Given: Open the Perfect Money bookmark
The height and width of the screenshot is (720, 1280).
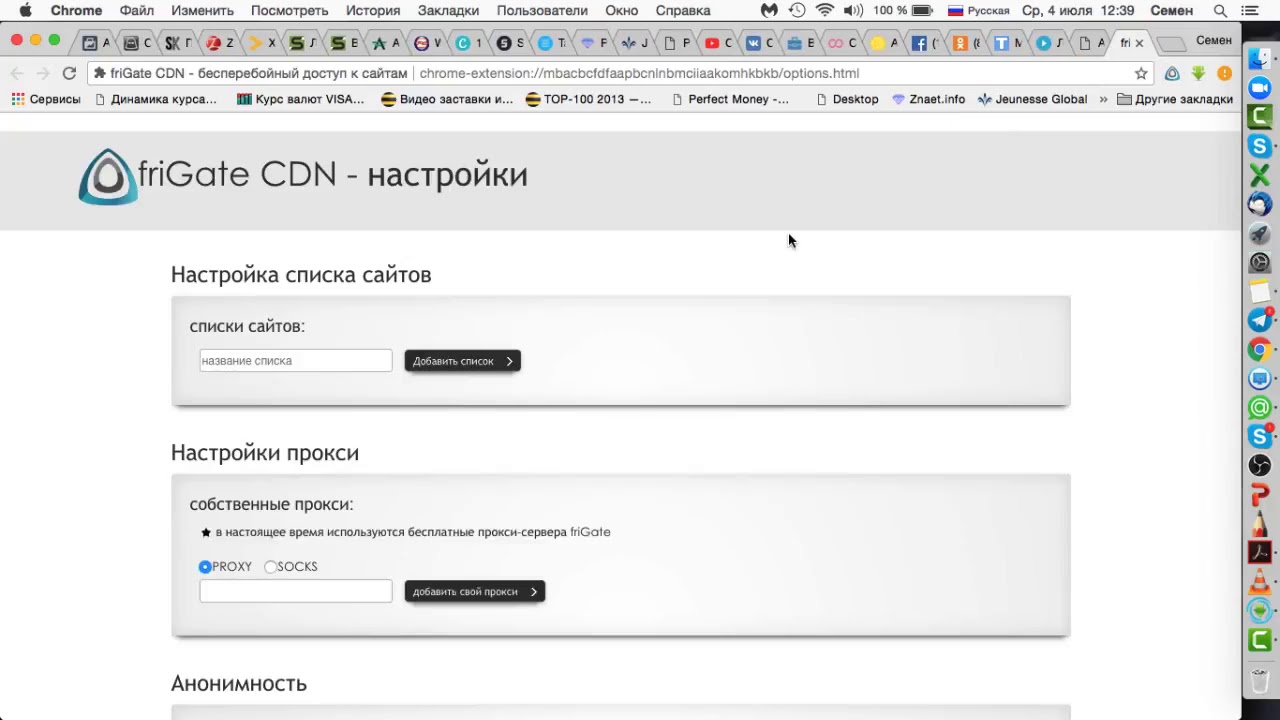Looking at the screenshot, I should [730, 99].
